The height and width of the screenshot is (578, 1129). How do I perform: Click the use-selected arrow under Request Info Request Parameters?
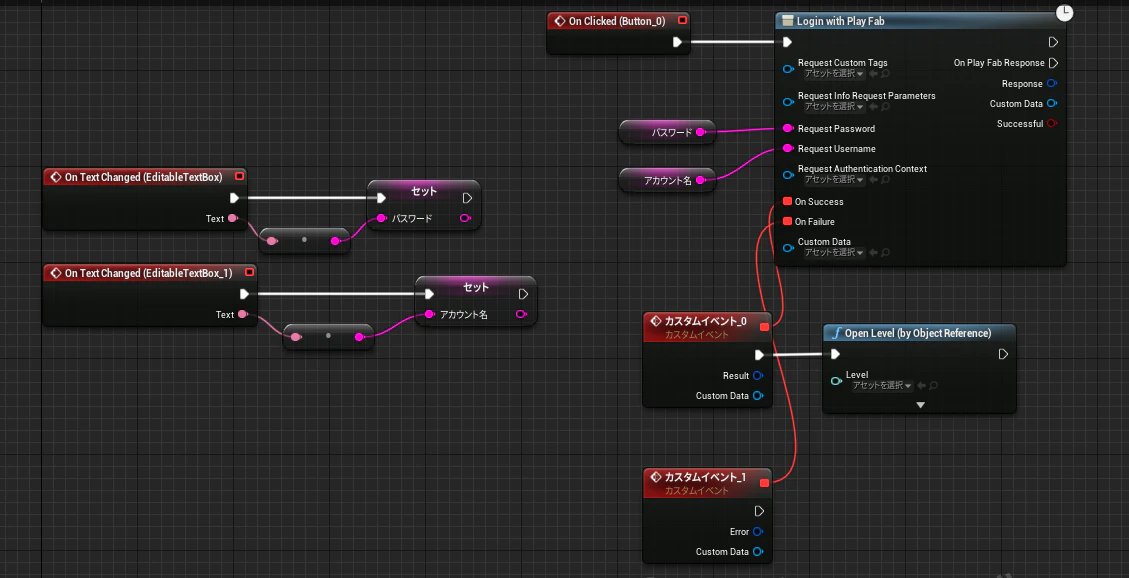point(873,107)
